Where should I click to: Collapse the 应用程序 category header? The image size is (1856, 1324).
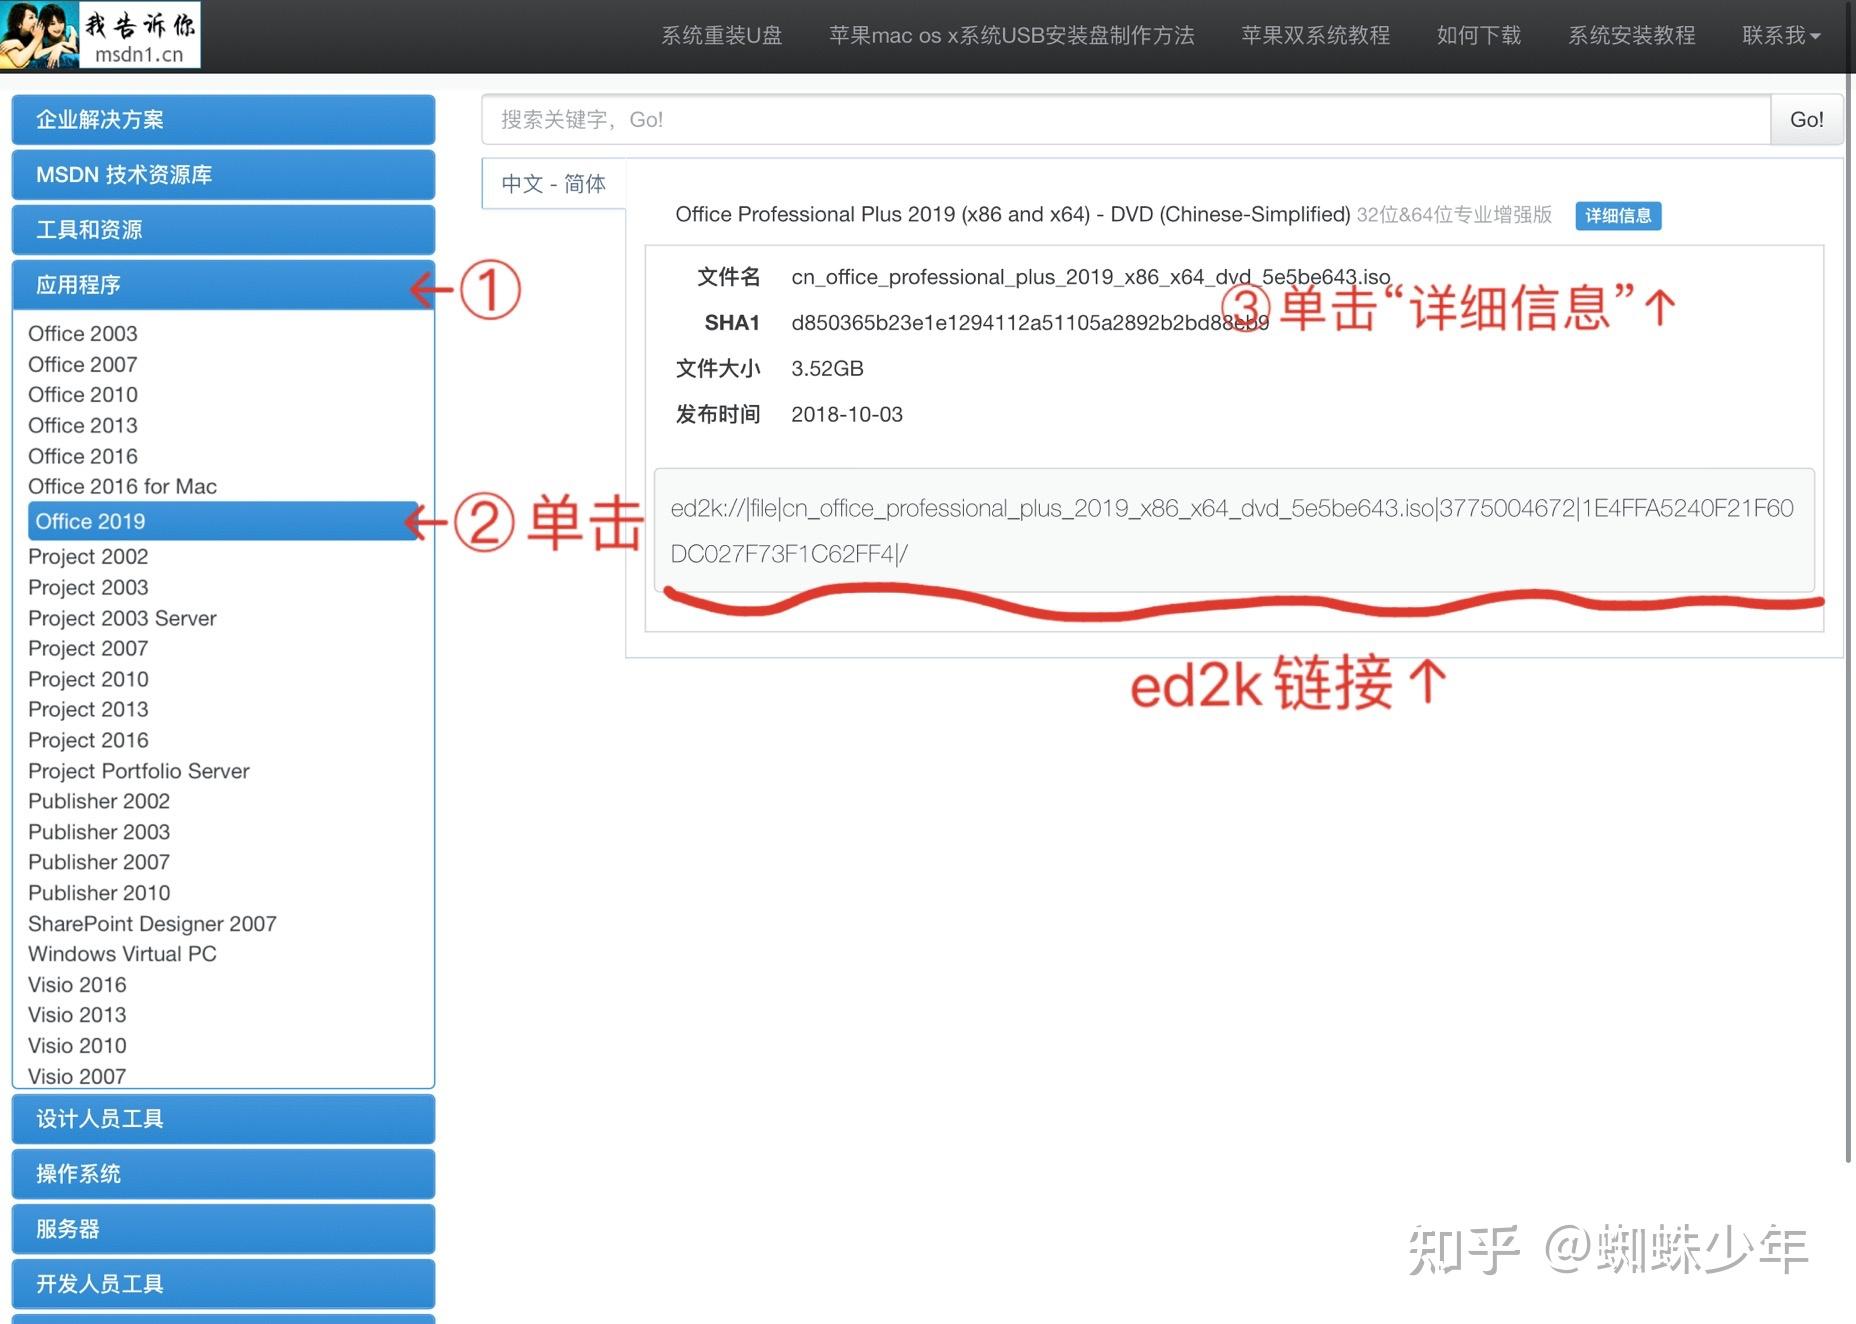[x=223, y=285]
